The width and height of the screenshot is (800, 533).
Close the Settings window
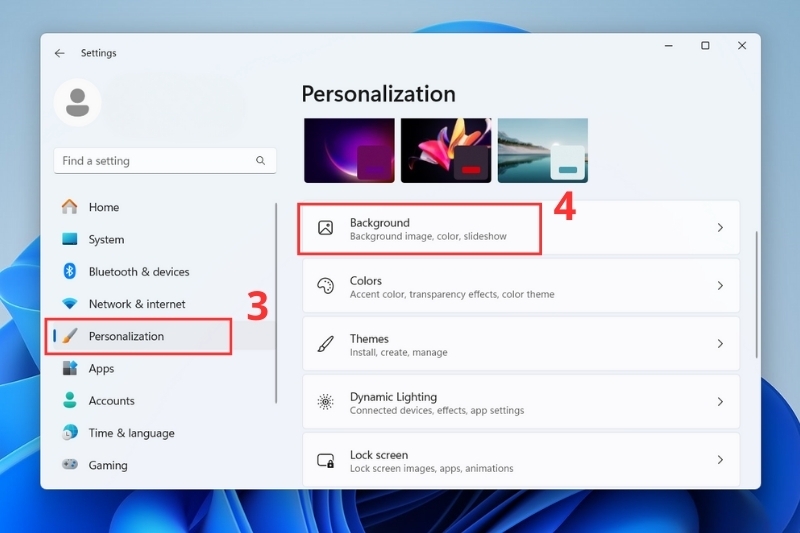(742, 46)
